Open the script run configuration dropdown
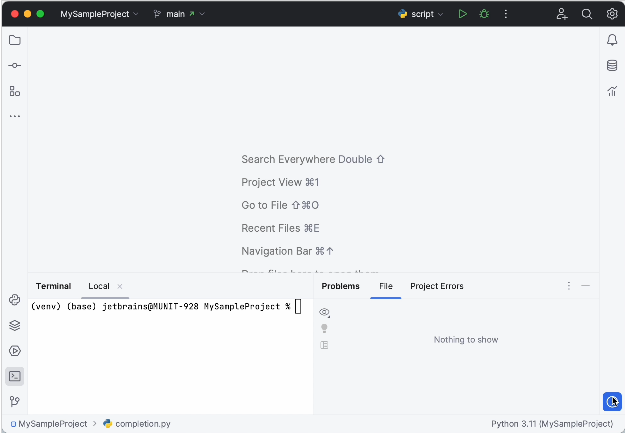Image resolution: width=625 pixels, height=433 pixels. [421, 14]
